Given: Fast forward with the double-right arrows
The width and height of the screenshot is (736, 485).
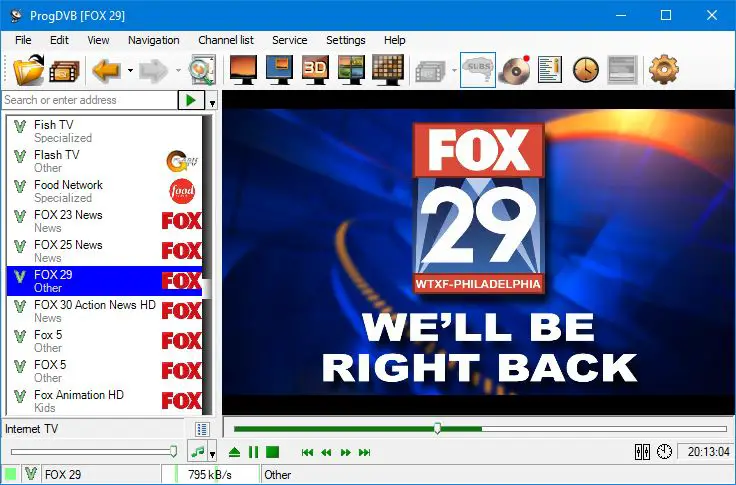Looking at the screenshot, I should (346, 453).
